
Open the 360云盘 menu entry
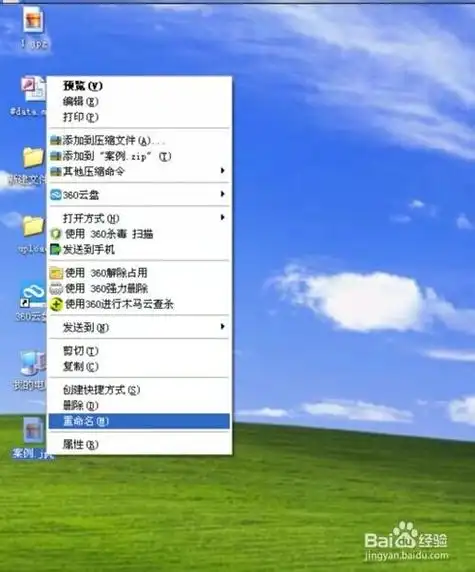[x=139, y=195]
